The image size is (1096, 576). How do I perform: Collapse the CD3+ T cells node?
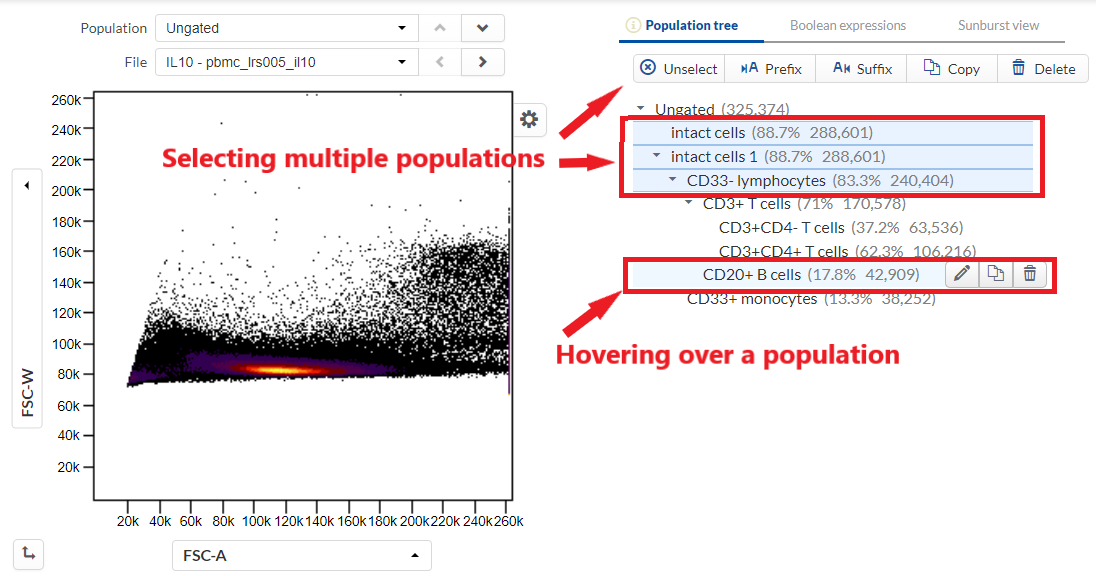point(688,203)
